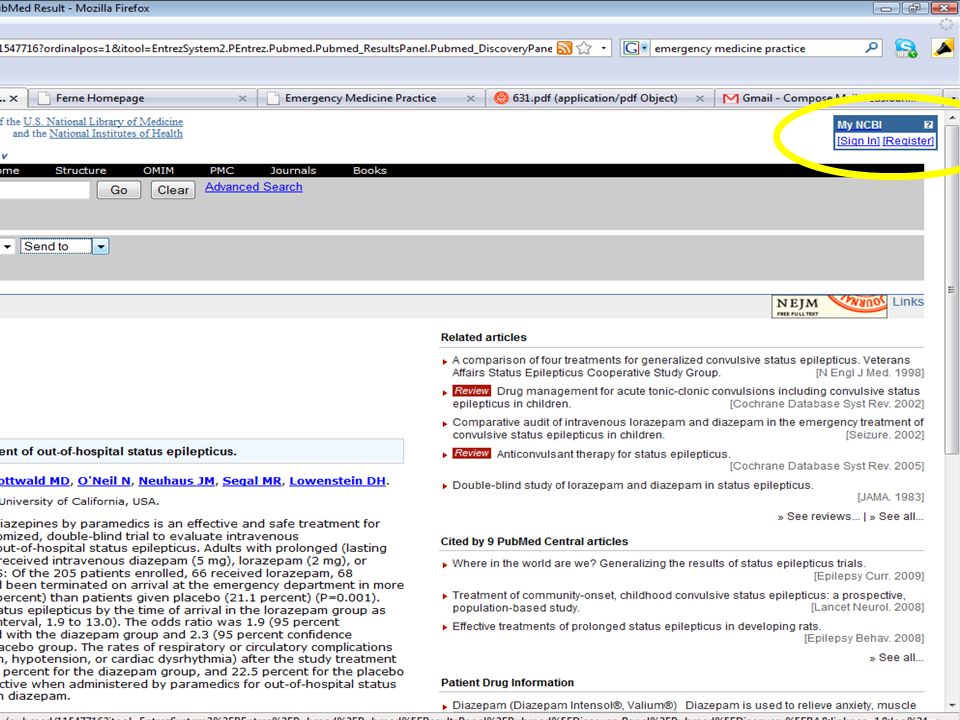Image resolution: width=960 pixels, height=720 pixels.
Task: Click author Segal MR
Action: tap(252, 481)
